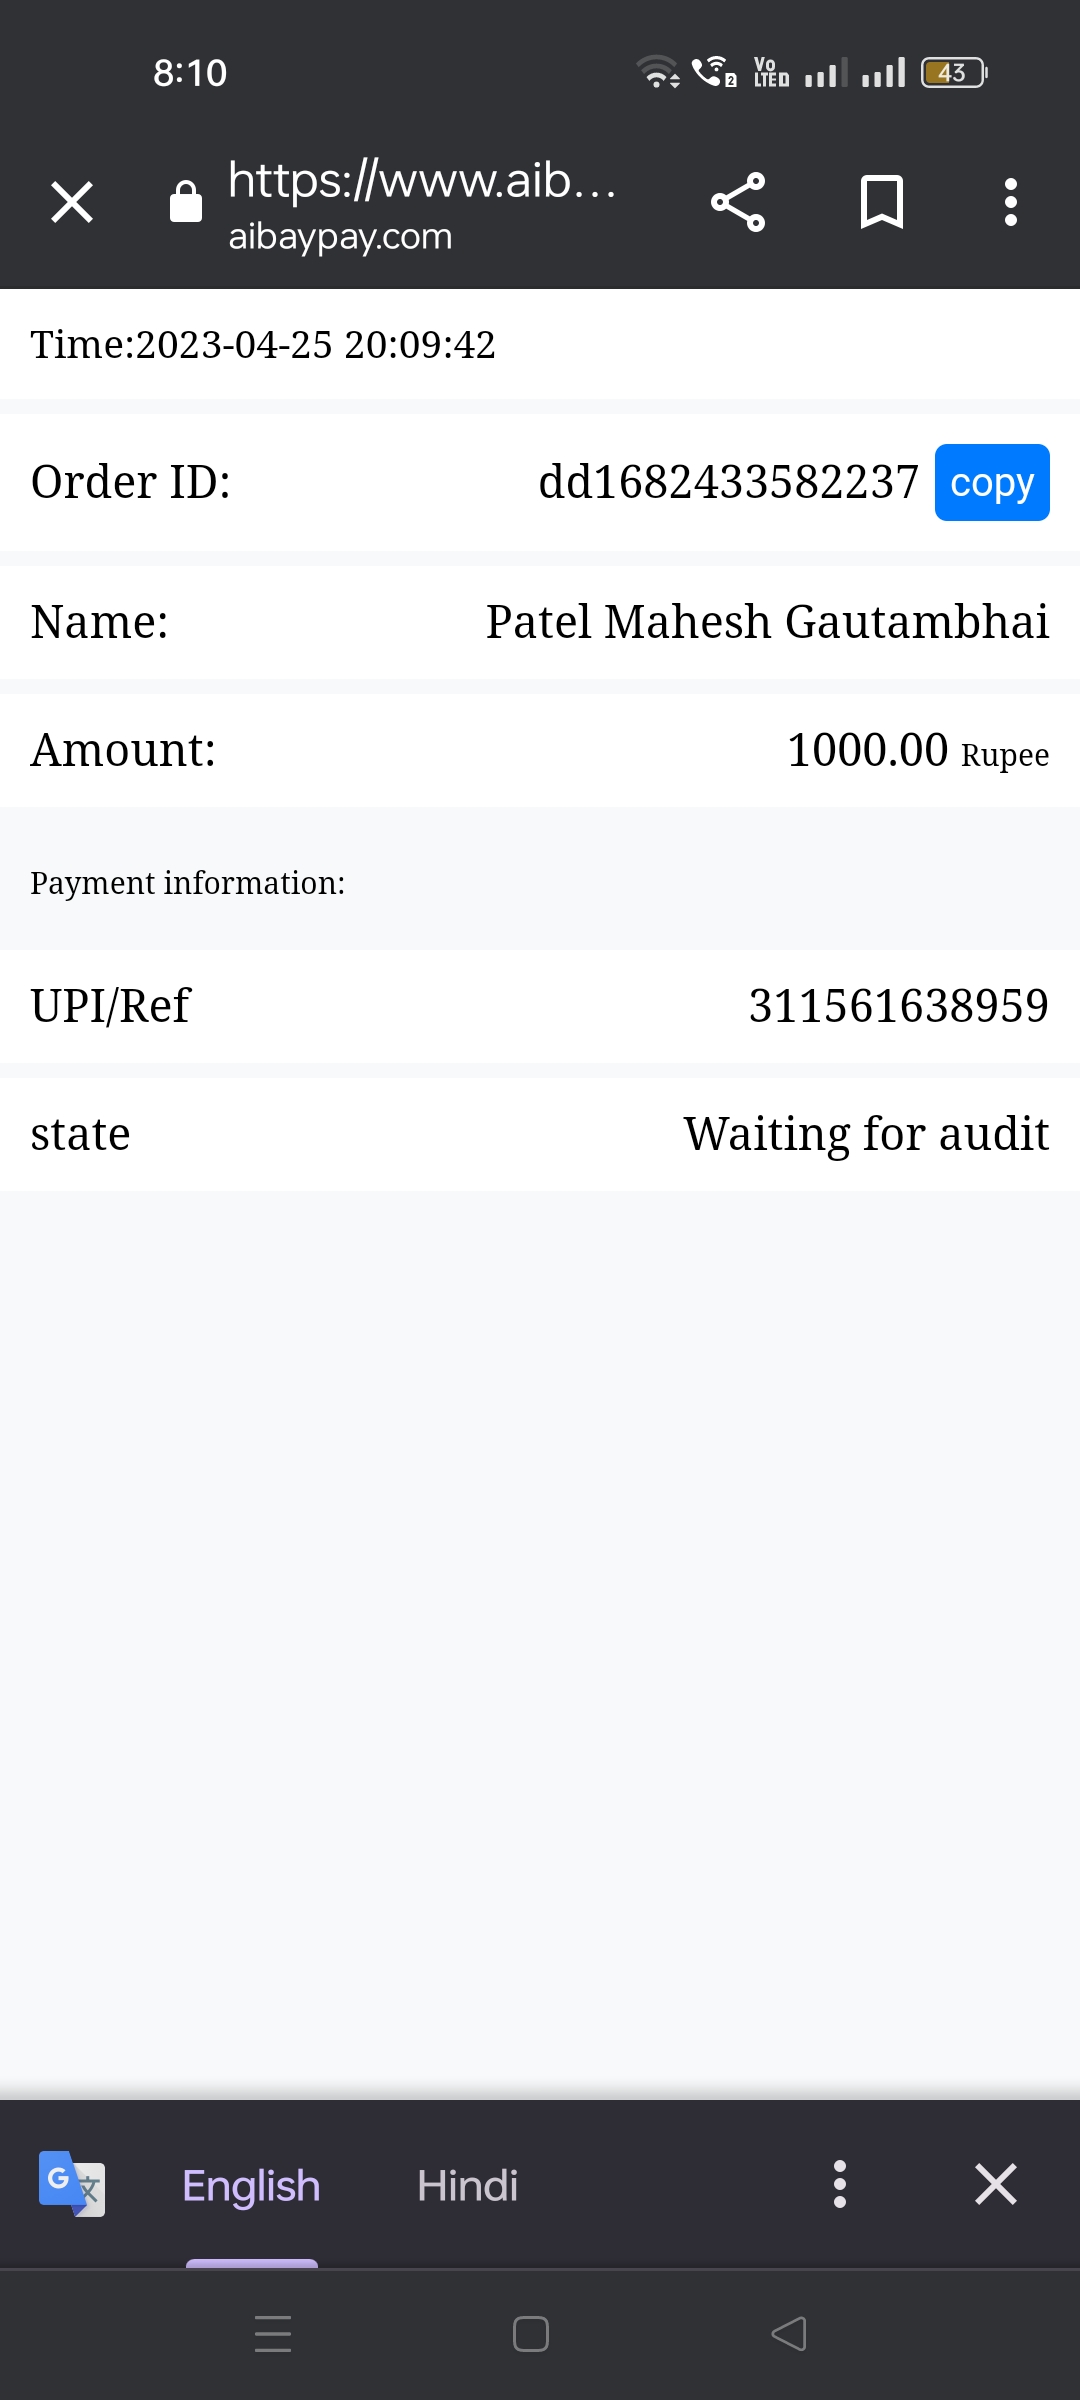Tap the UPI/Ref number 311561638959

point(898,1006)
